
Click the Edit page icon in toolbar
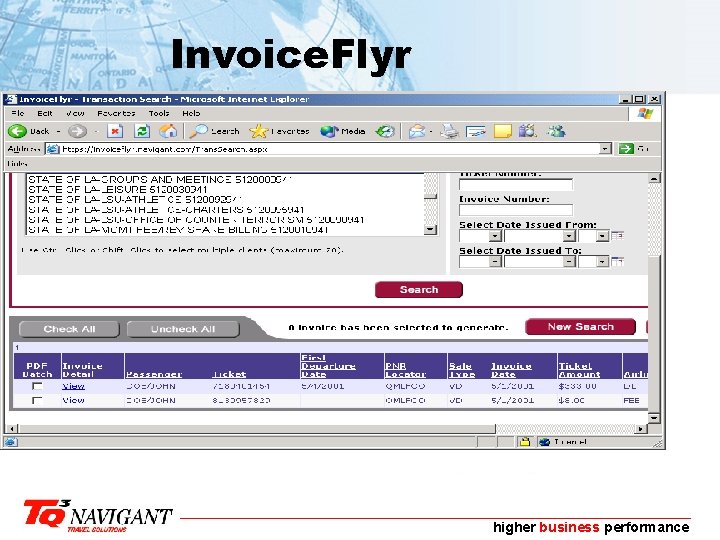475,132
